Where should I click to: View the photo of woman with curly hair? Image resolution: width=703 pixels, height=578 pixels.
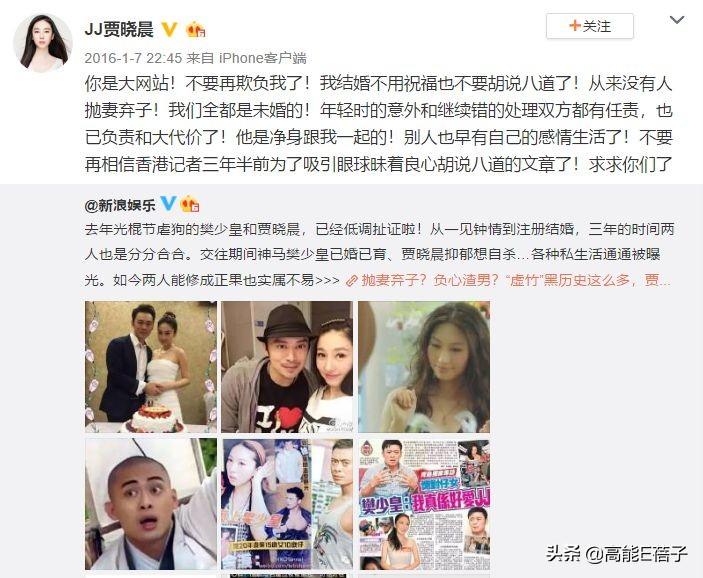[424, 367]
